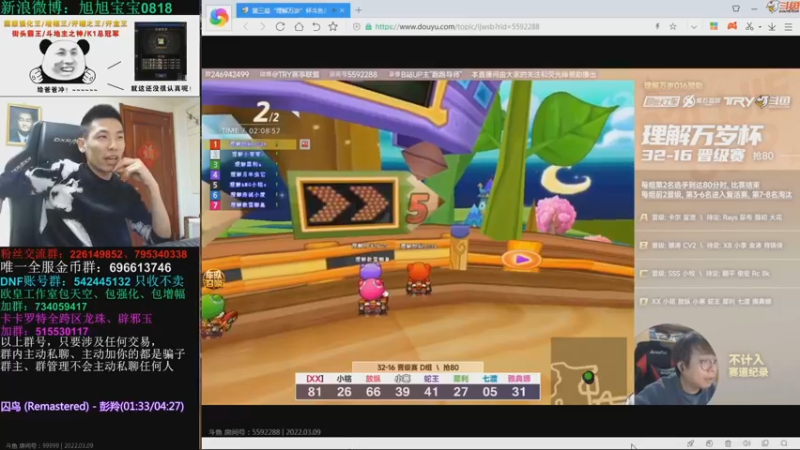Open the red game controller extension
This screenshot has height=450, width=800.
pos(732,26)
